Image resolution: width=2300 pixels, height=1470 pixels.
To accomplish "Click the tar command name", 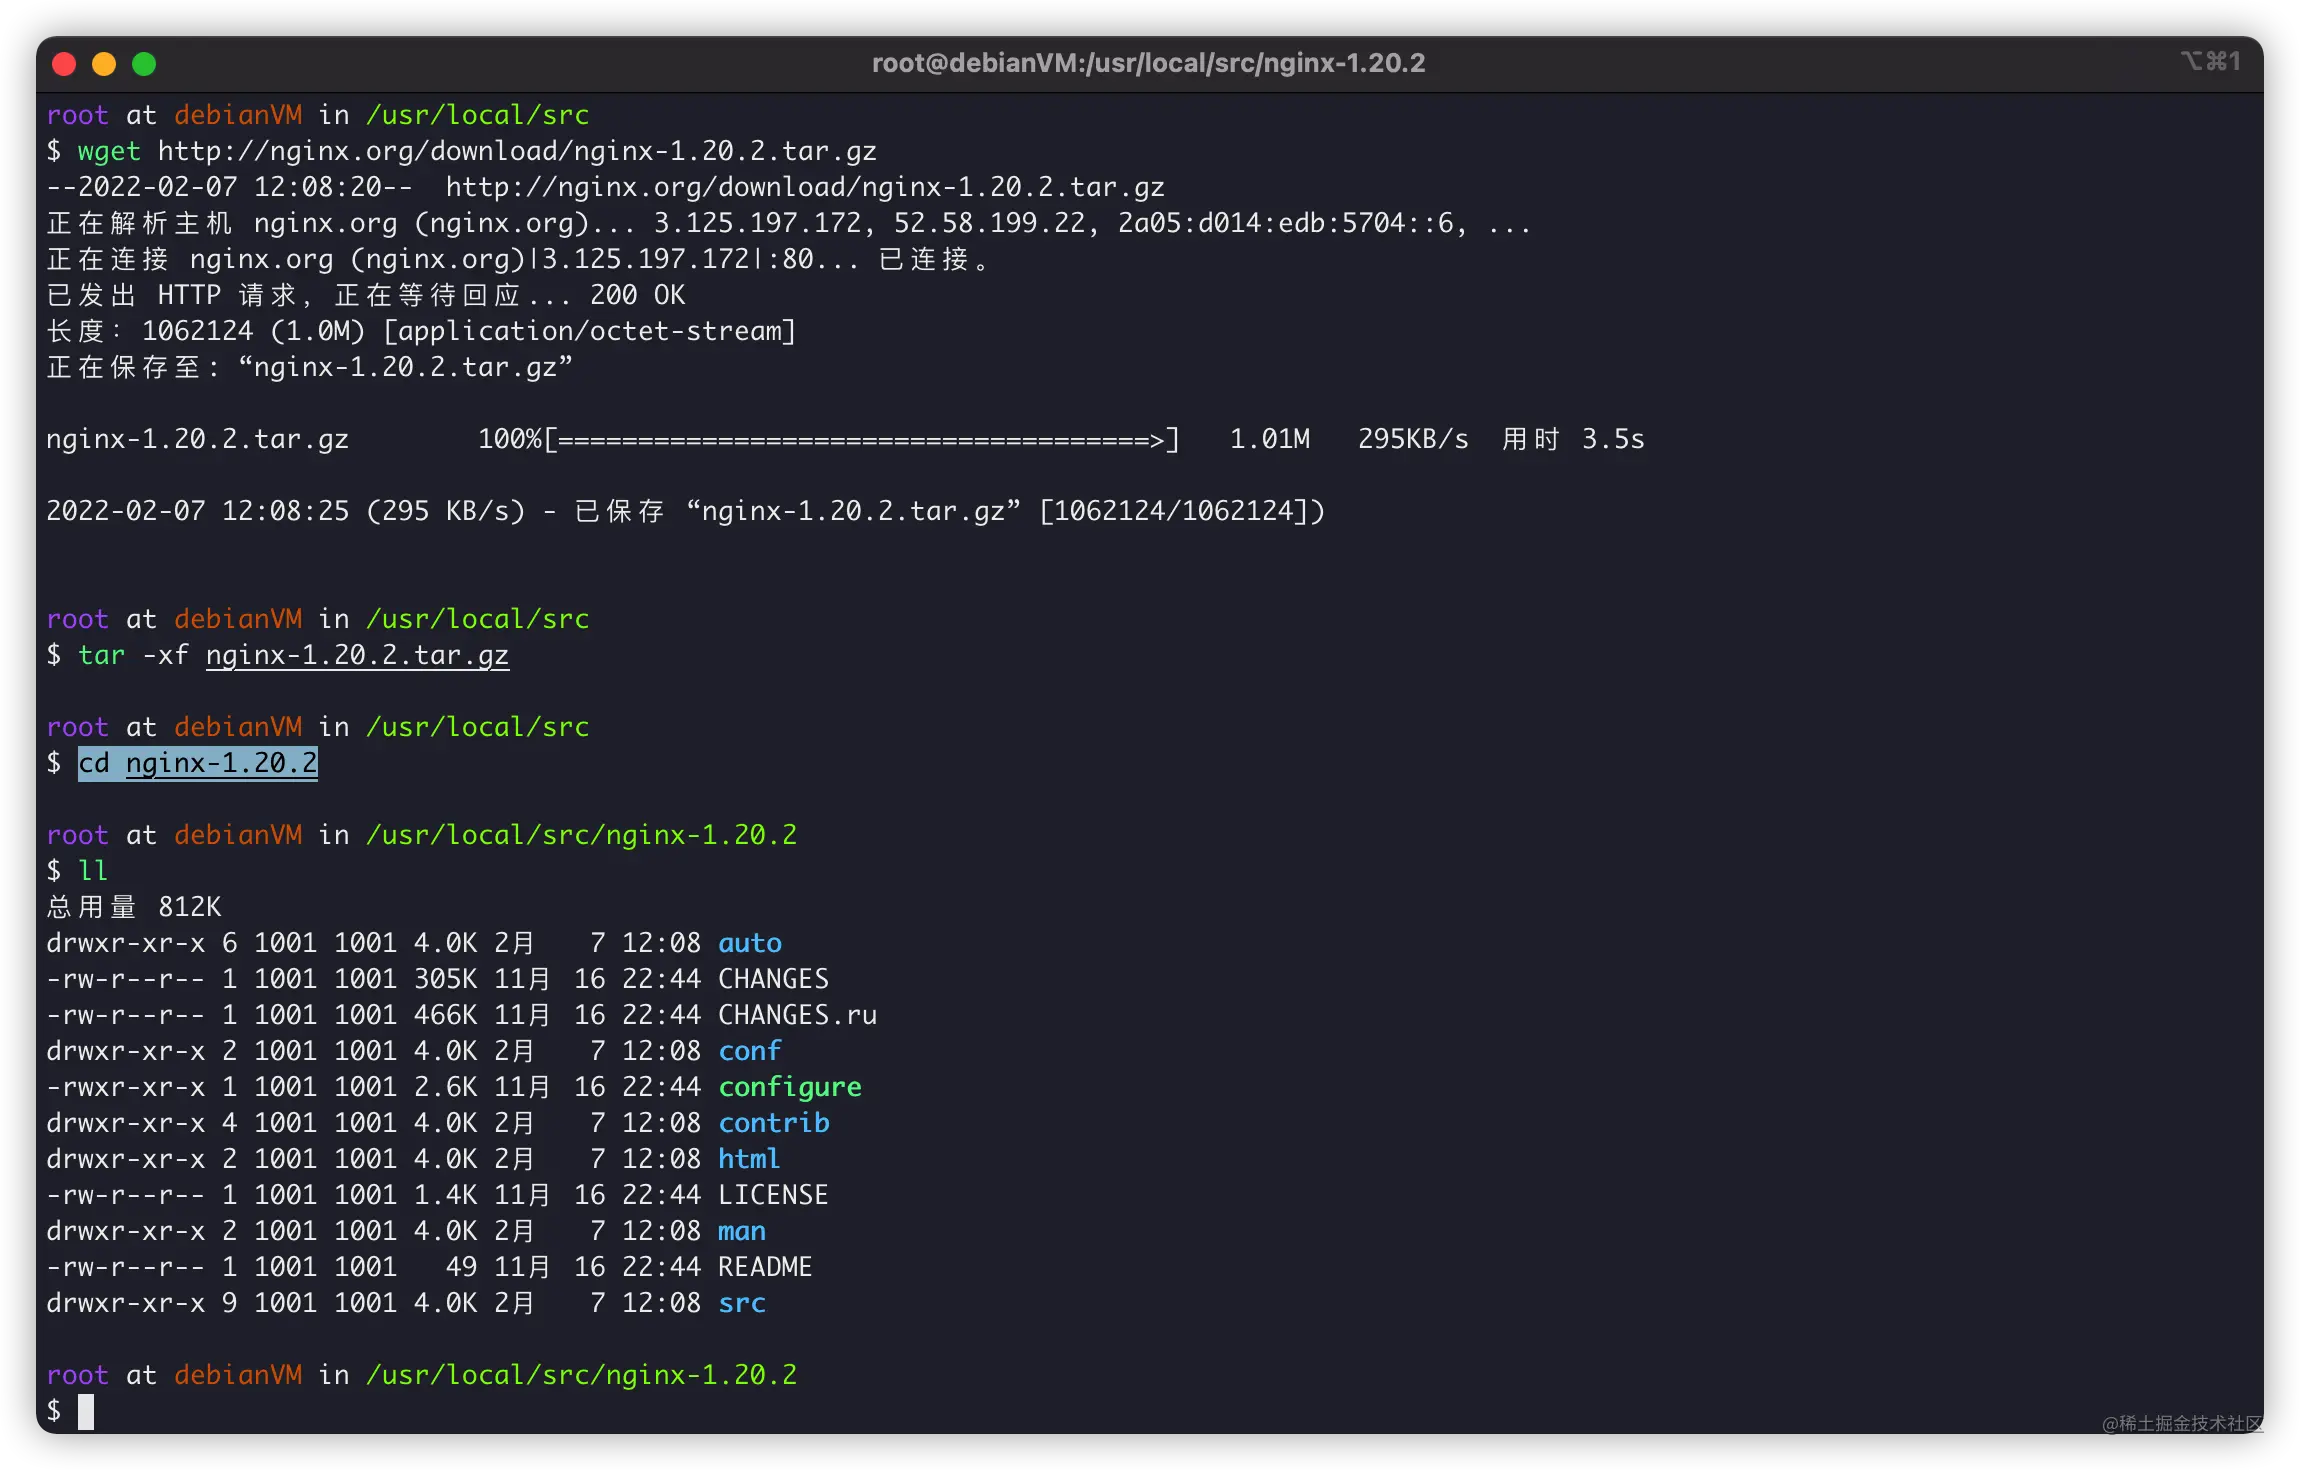I will (101, 655).
